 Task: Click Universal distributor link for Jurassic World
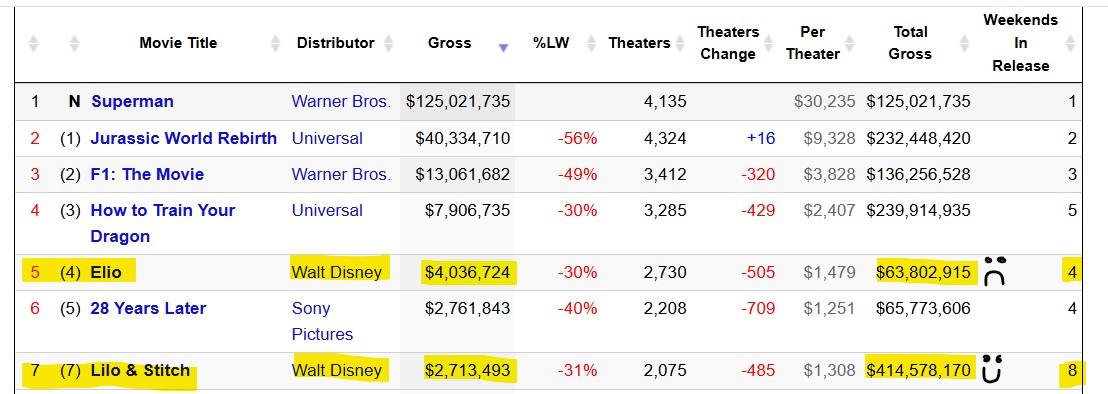pyautogui.click(x=327, y=138)
